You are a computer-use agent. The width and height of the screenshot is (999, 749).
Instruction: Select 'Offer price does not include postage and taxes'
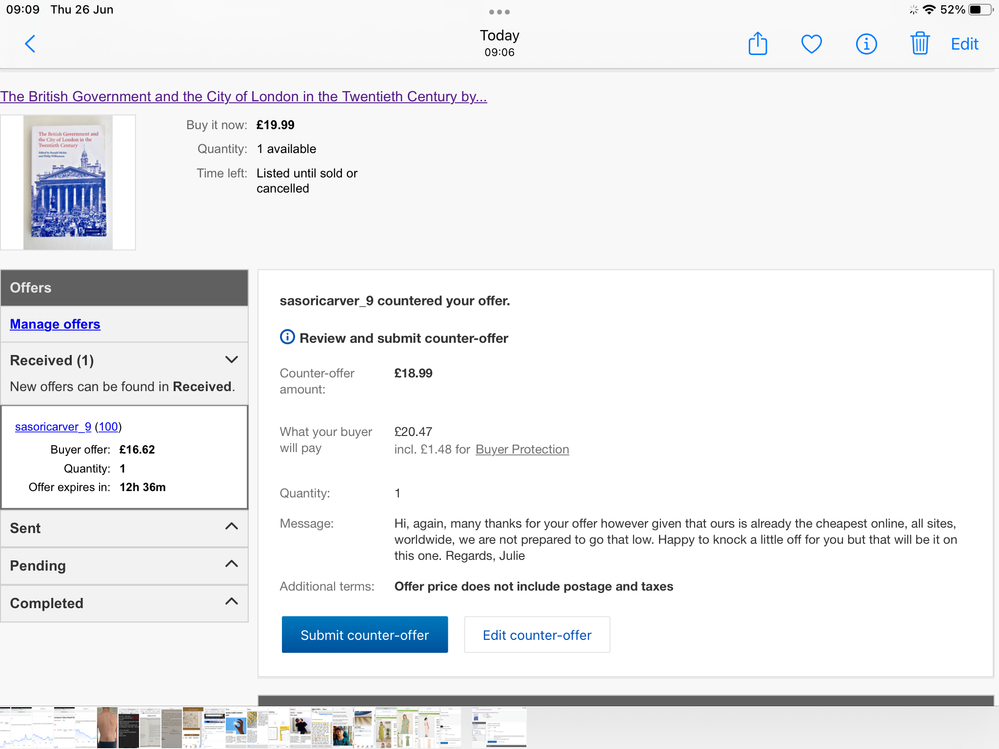point(533,587)
